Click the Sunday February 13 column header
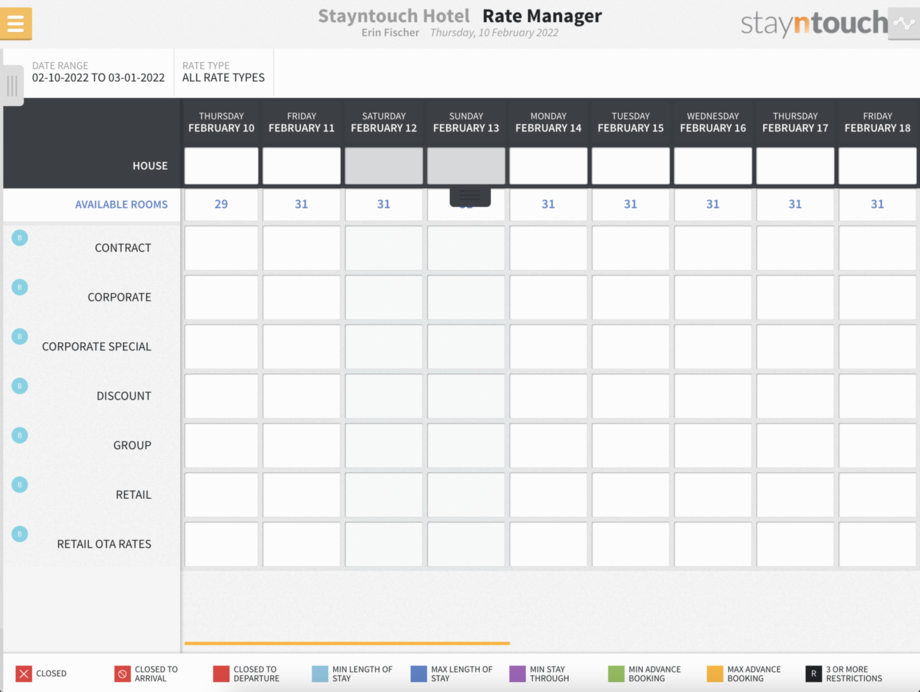 466,122
